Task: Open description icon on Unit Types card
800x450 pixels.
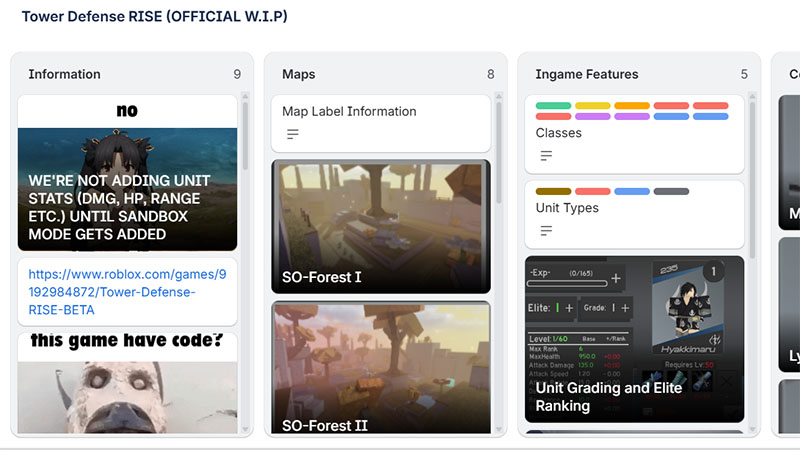Action: [x=546, y=231]
